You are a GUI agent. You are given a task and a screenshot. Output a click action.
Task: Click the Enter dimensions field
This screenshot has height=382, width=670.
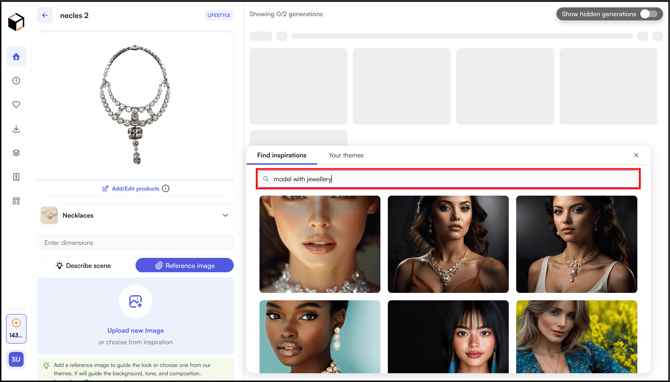pos(135,243)
